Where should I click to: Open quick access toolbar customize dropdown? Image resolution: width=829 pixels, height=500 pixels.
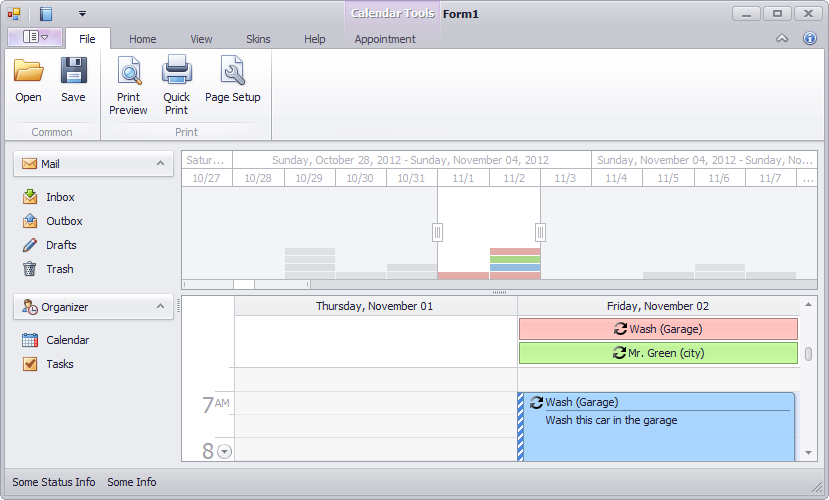click(x=82, y=14)
